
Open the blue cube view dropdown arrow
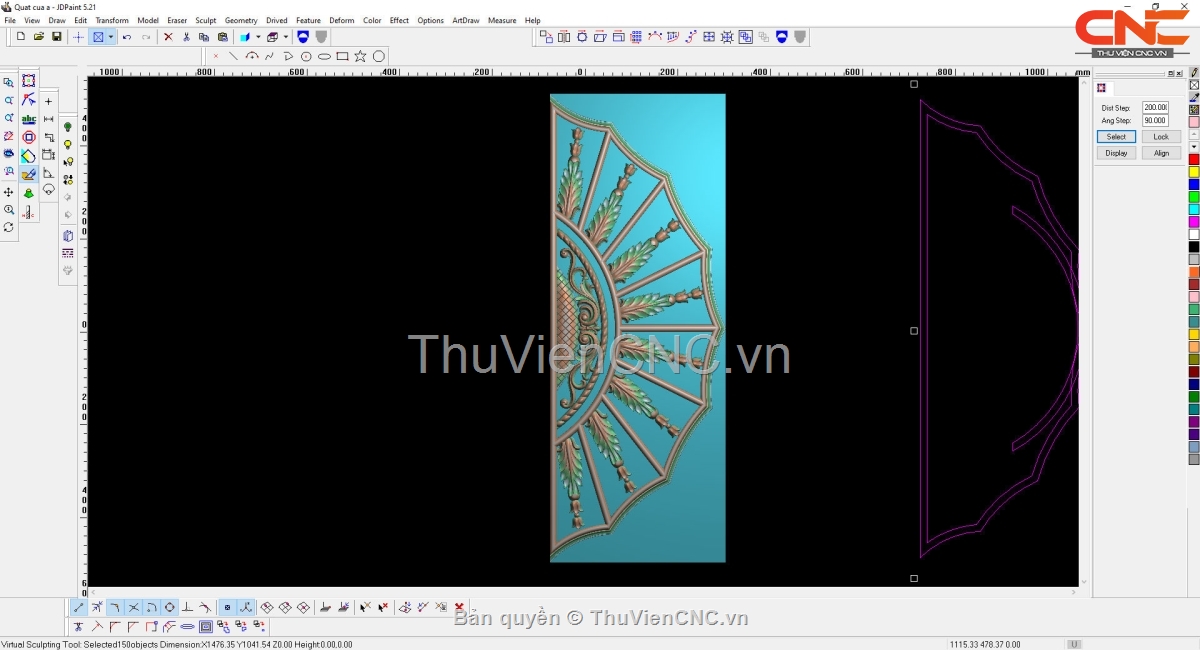coord(256,37)
